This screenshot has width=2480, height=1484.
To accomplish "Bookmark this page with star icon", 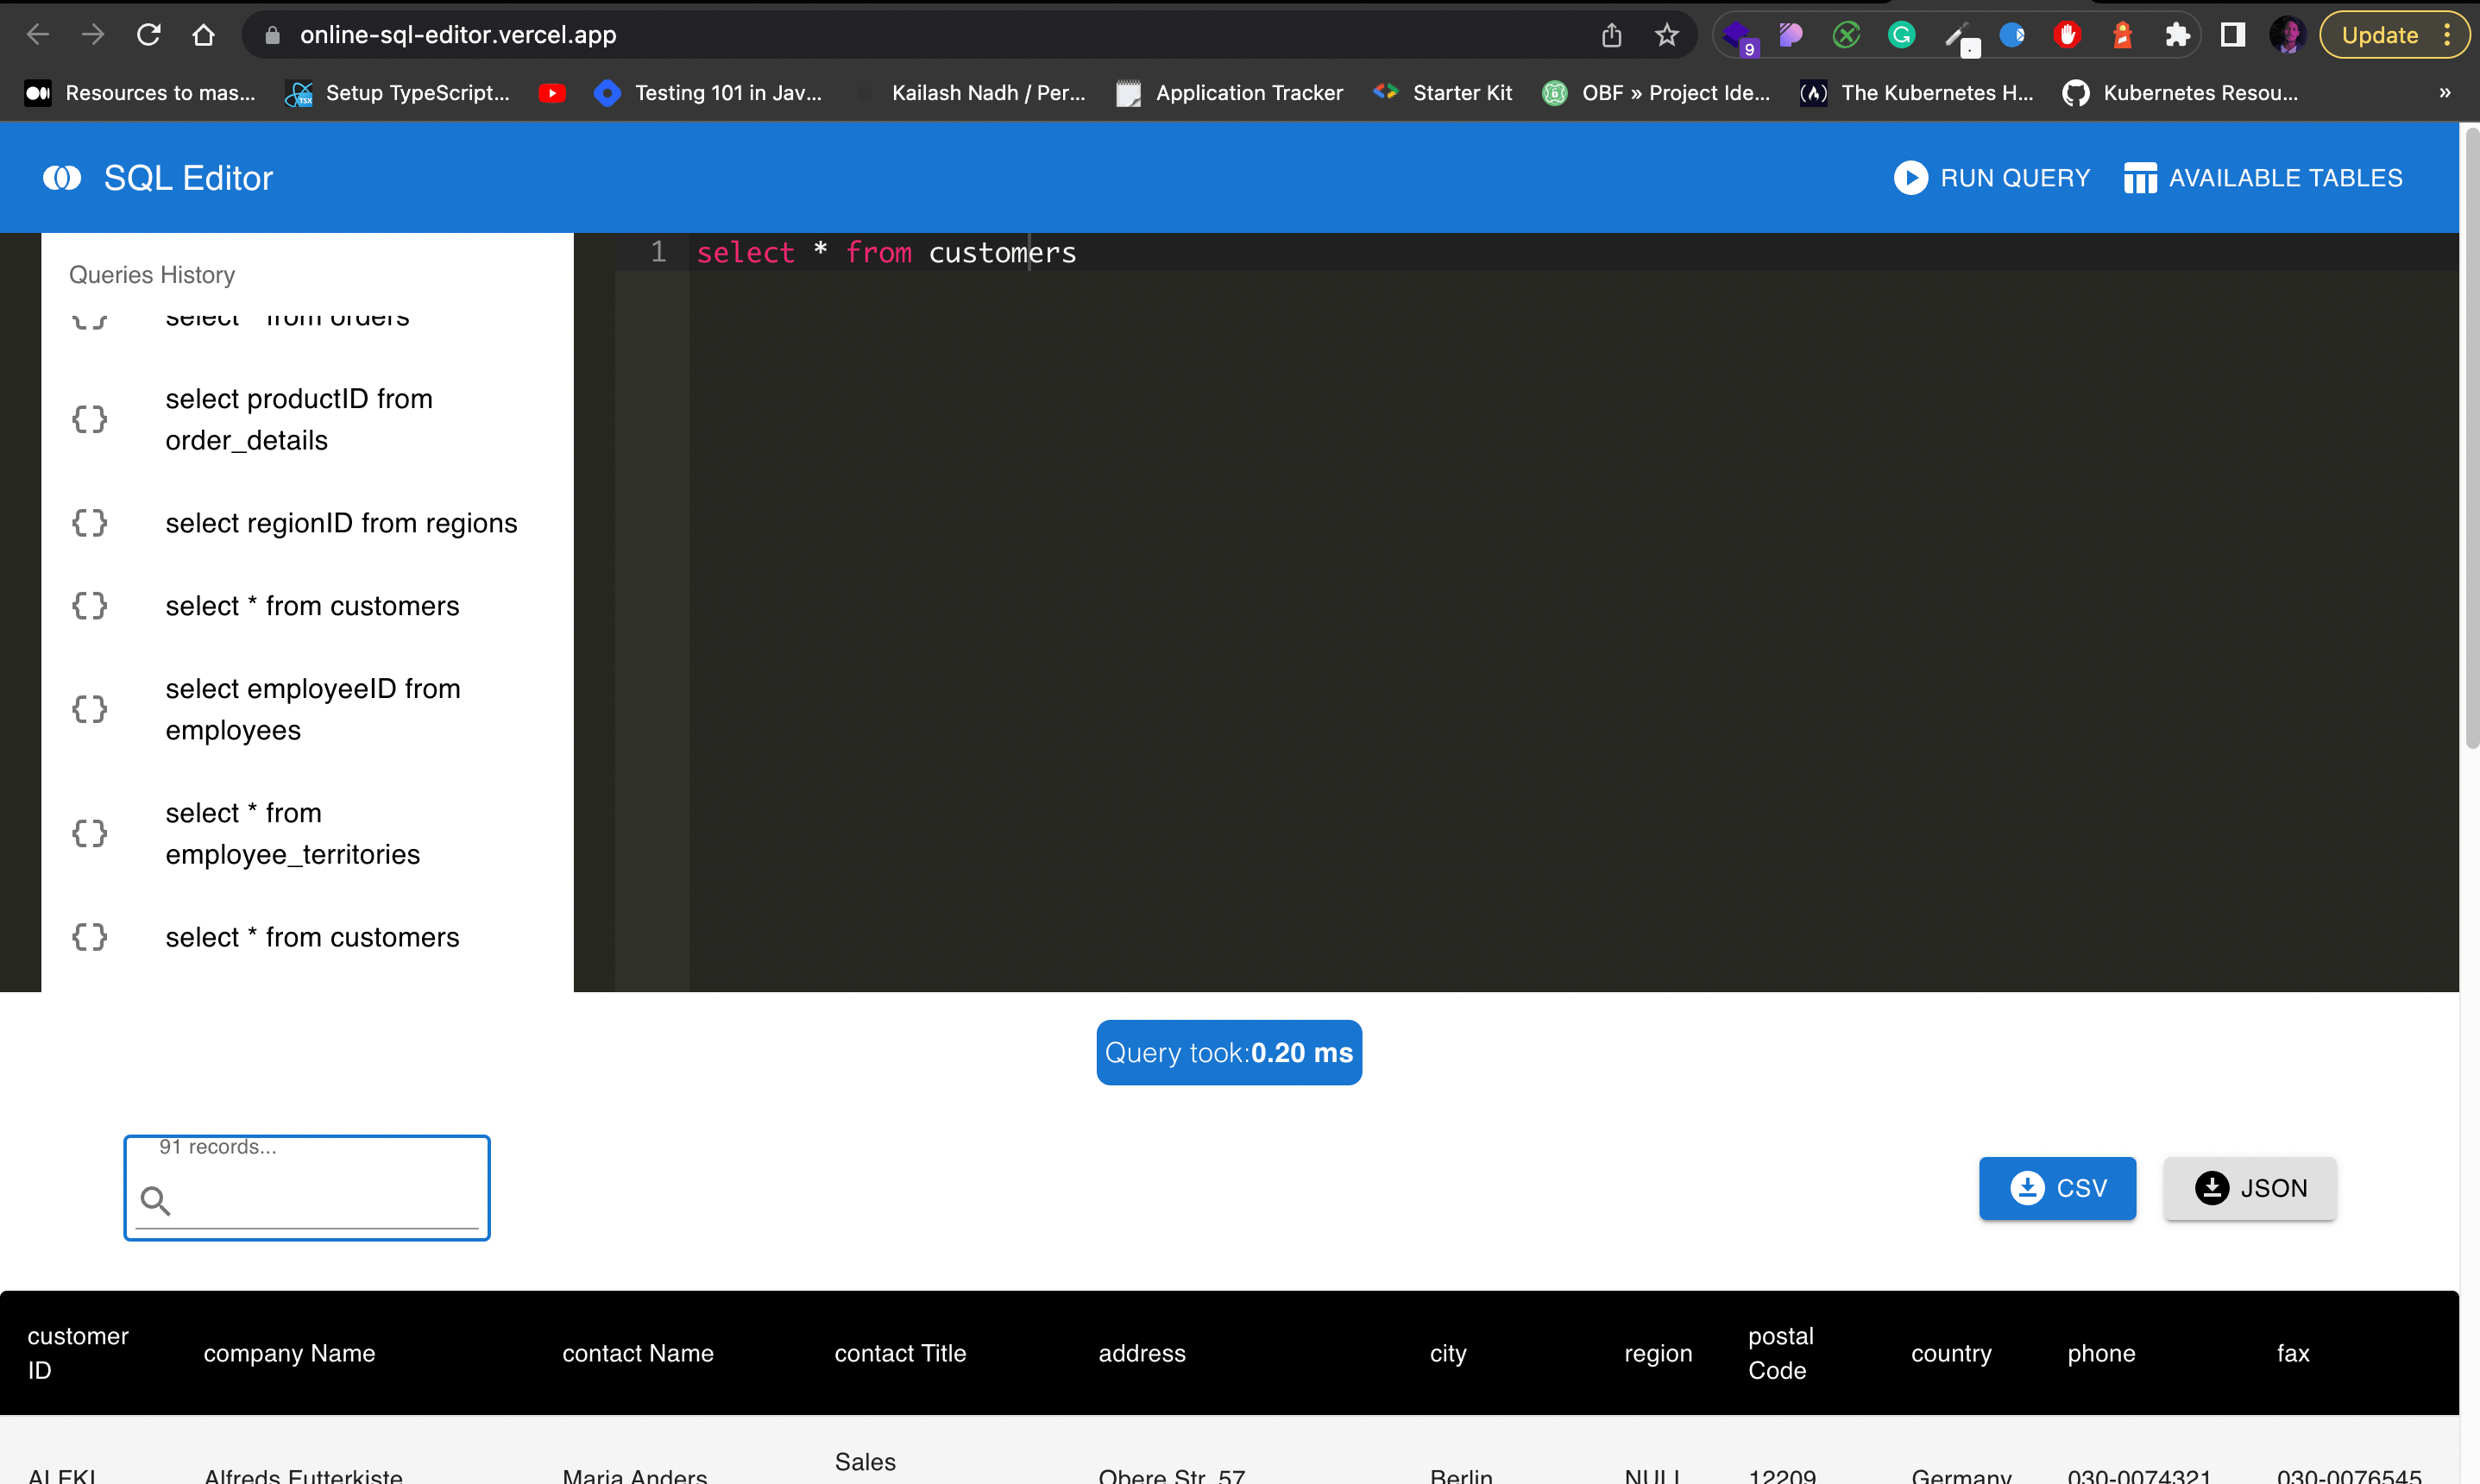I will [1666, 35].
